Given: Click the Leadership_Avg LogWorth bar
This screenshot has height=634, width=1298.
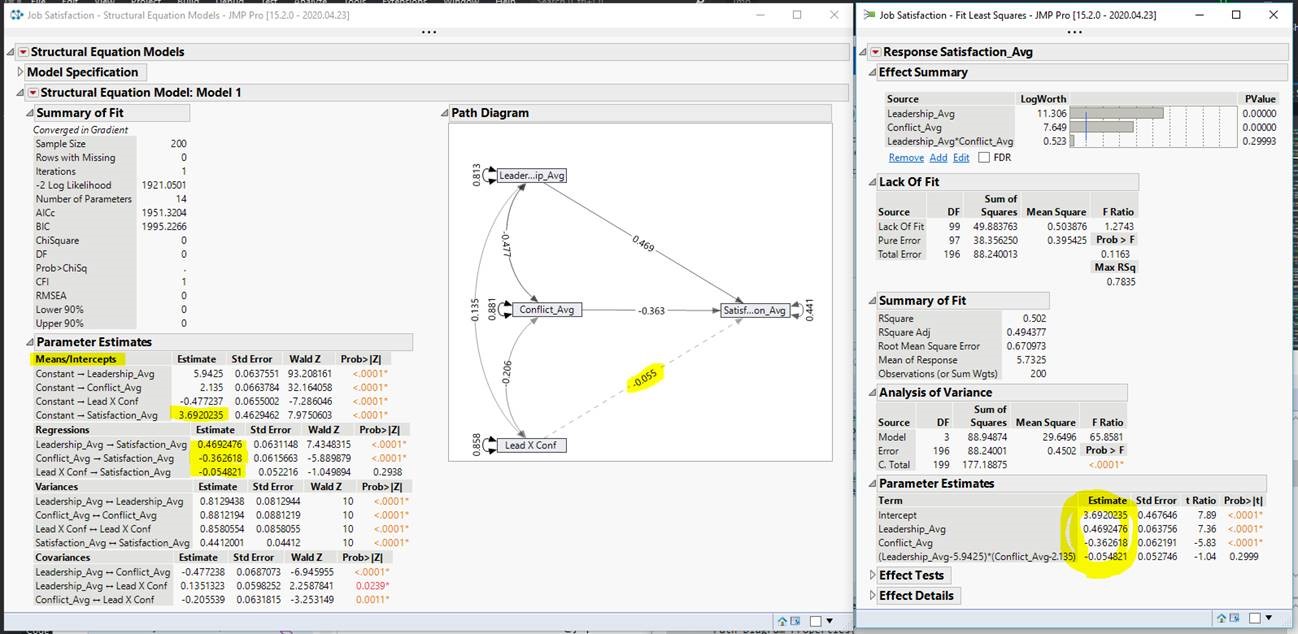Looking at the screenshot, I should click(x=1117, y=114).
